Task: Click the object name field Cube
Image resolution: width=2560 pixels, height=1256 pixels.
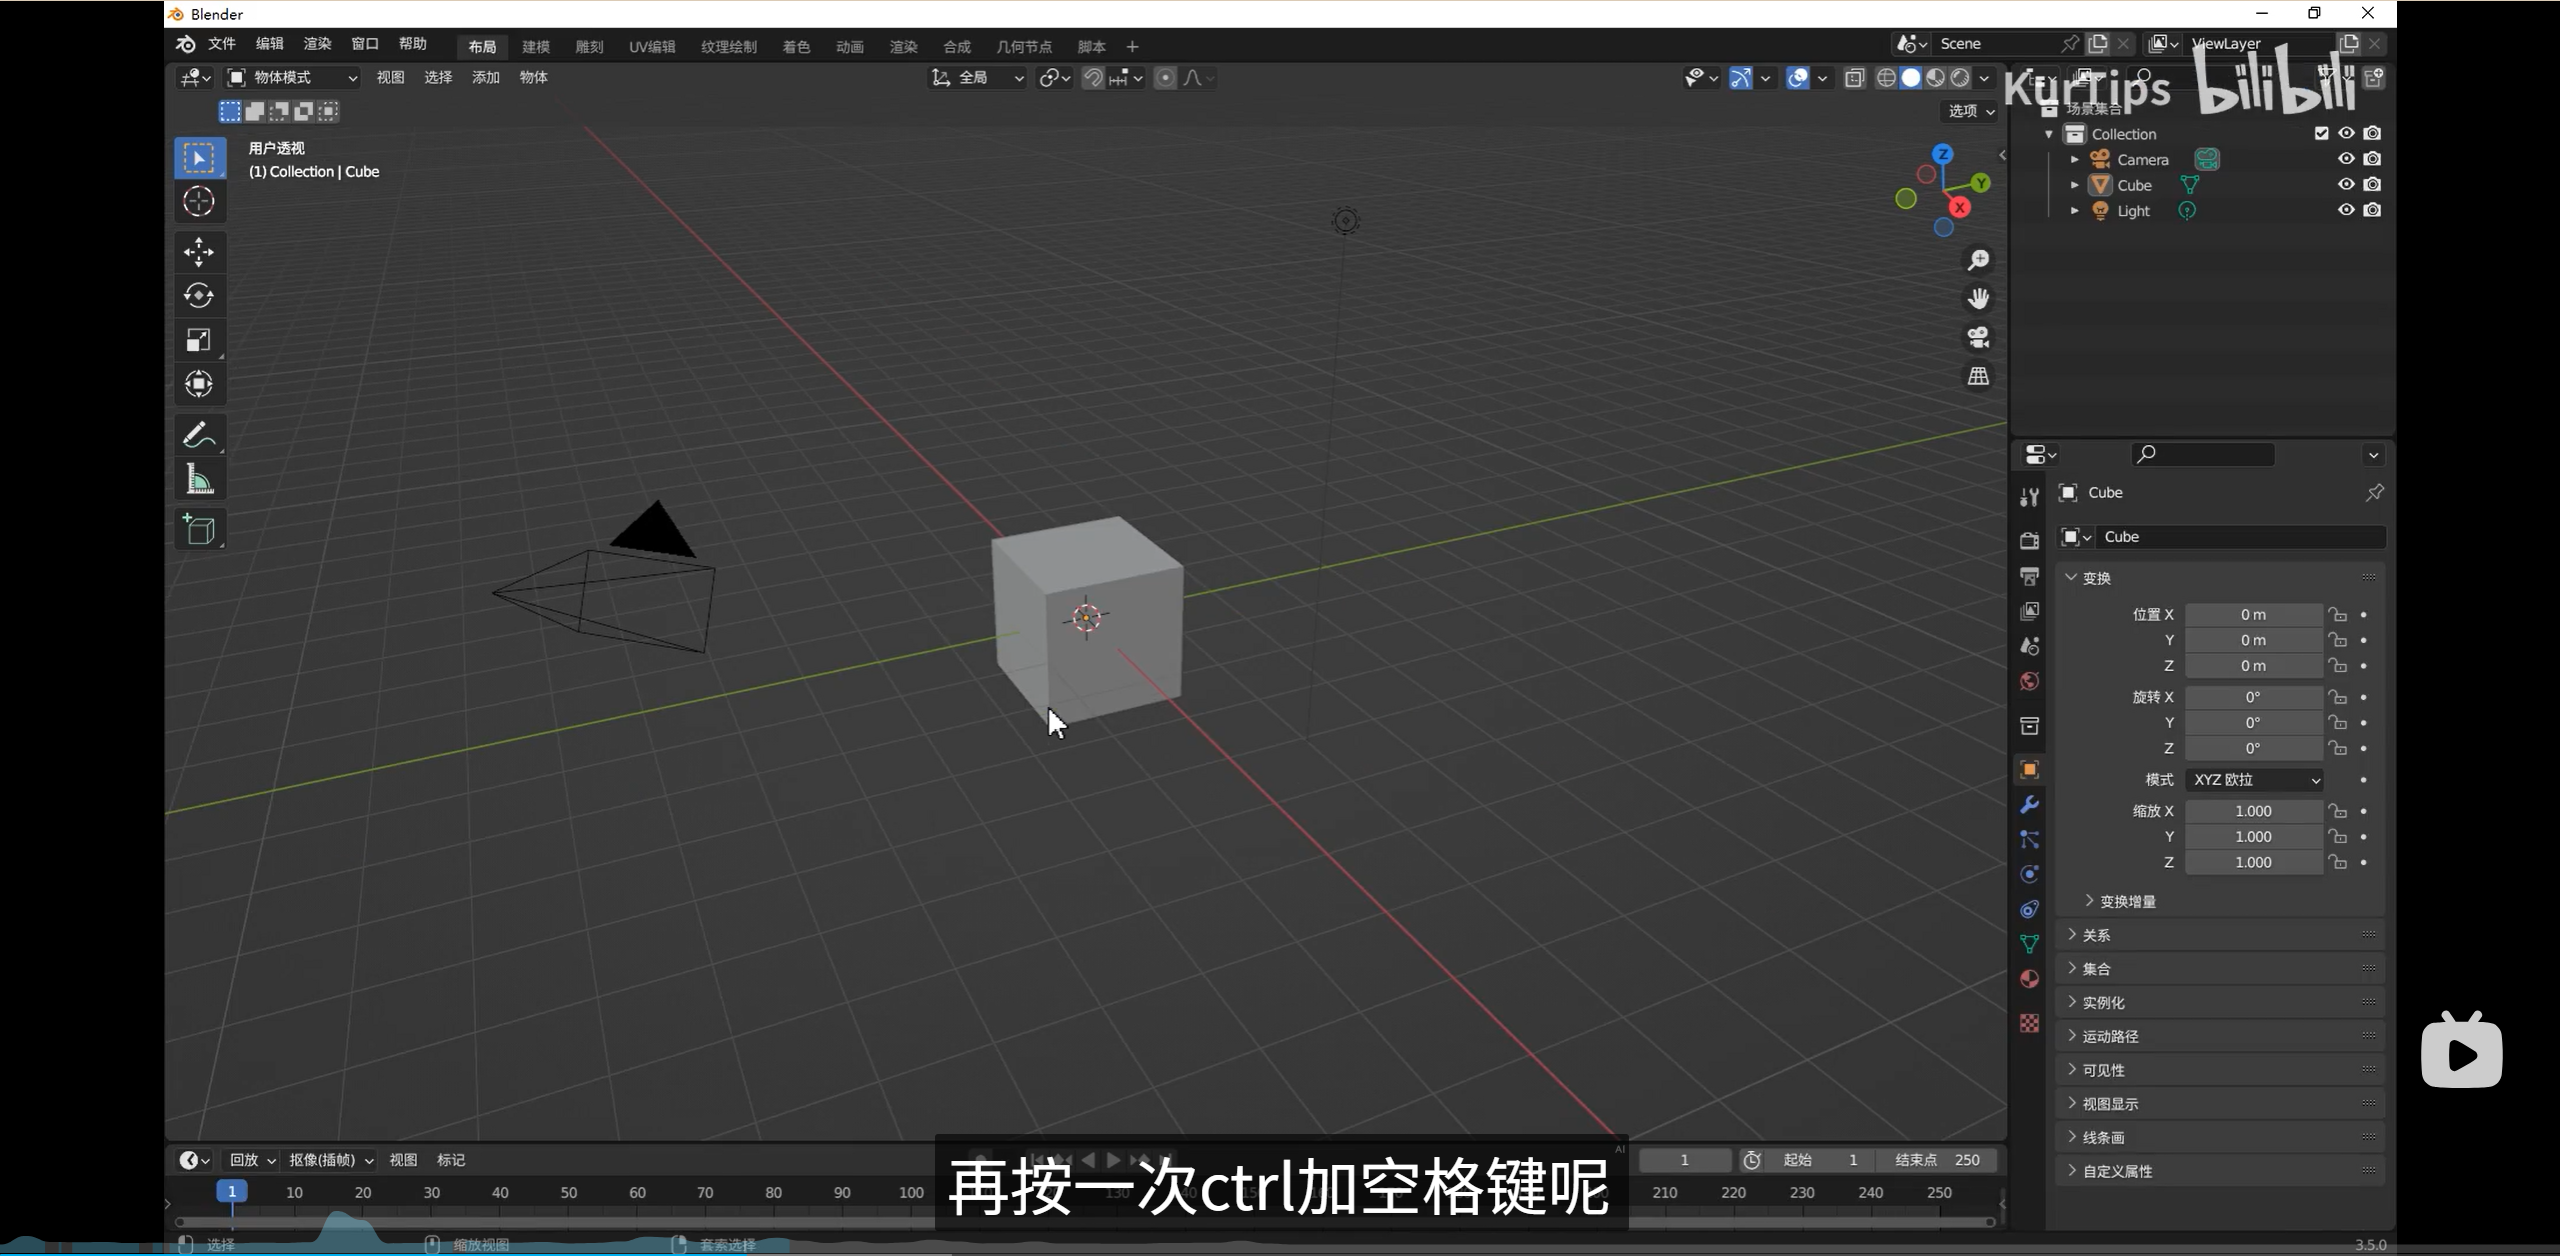Action: pyautogui.click(x=2242, y=537)
